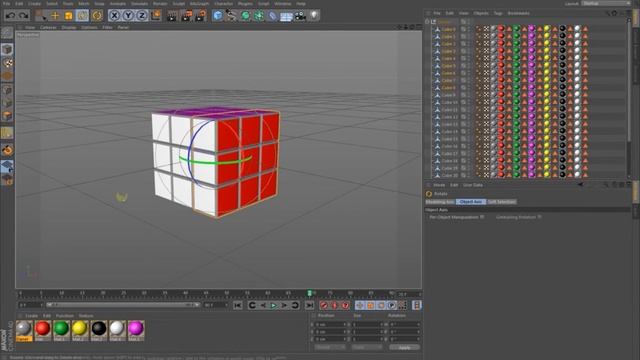This screenshot has height=360, width=640.
Task: Toggle Rotation keyframe recording
Action: (381, 305)
